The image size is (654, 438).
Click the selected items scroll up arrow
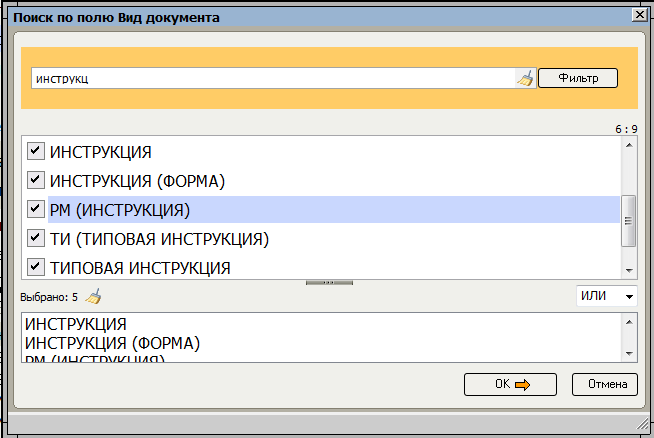629,322
